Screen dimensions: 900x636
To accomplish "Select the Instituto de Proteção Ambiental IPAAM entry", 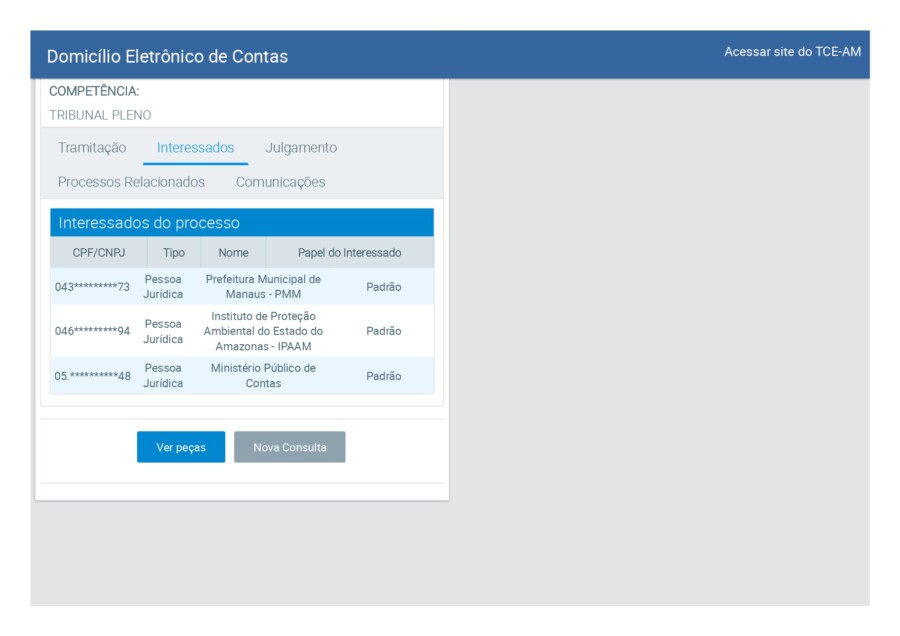I will click(263, 331).
